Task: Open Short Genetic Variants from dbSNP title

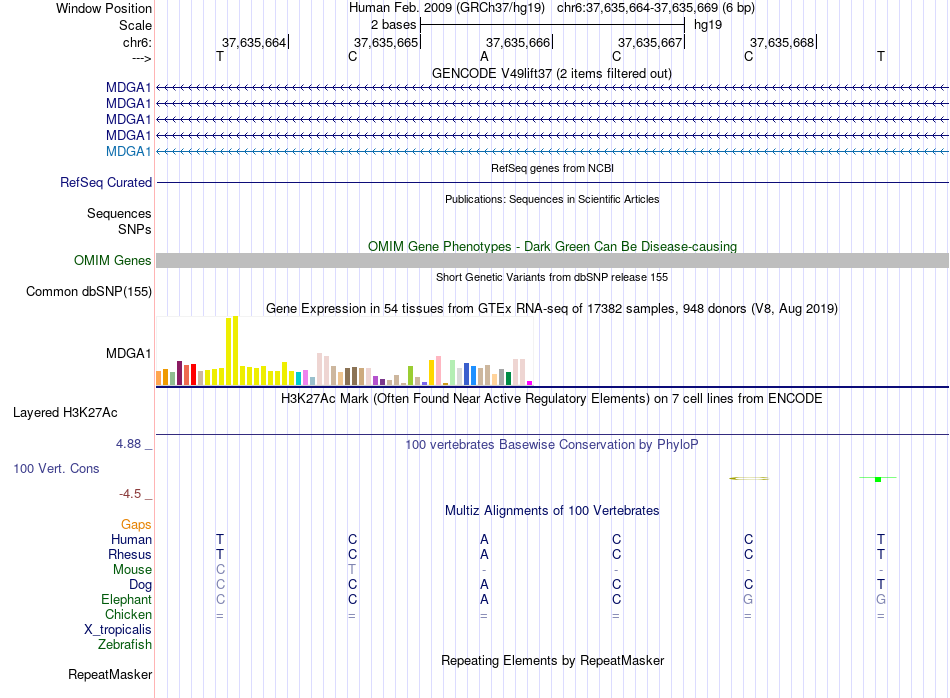Action: (x=552, y=277)
